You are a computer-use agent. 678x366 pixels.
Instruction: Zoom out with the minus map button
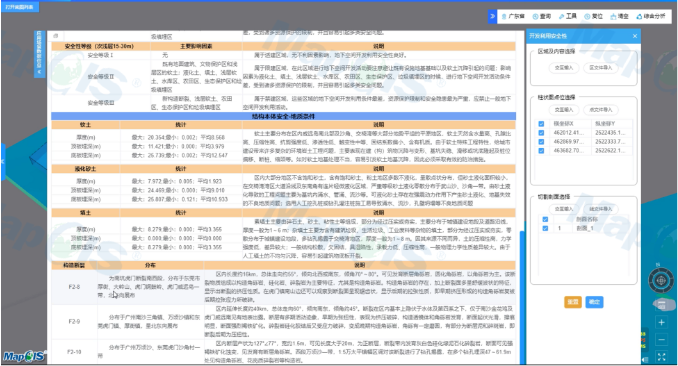(x=661, y=340)
